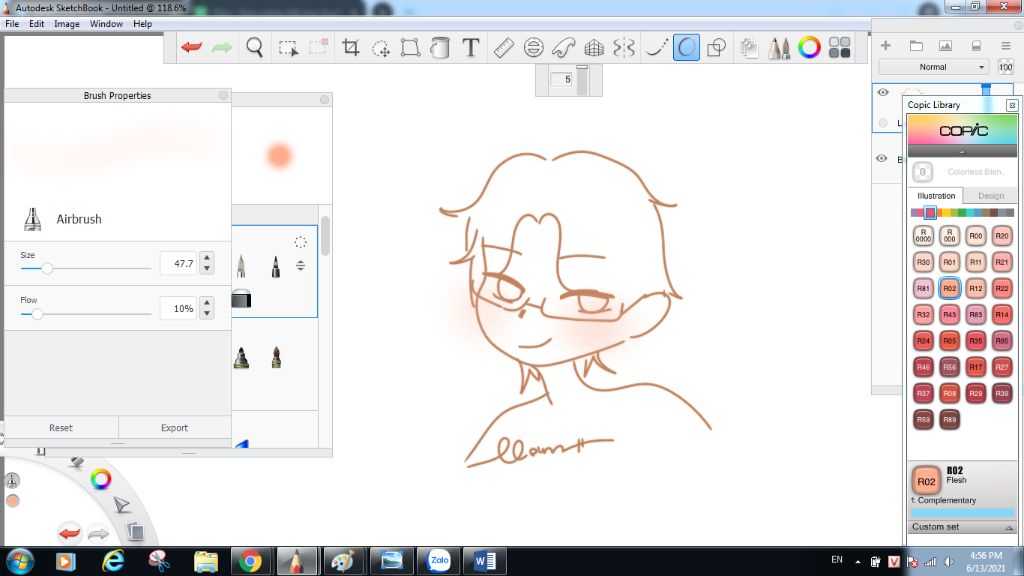Open the Draw Style shapes tool
Viewport: 1024px width, 576px height.
(716, 48)
